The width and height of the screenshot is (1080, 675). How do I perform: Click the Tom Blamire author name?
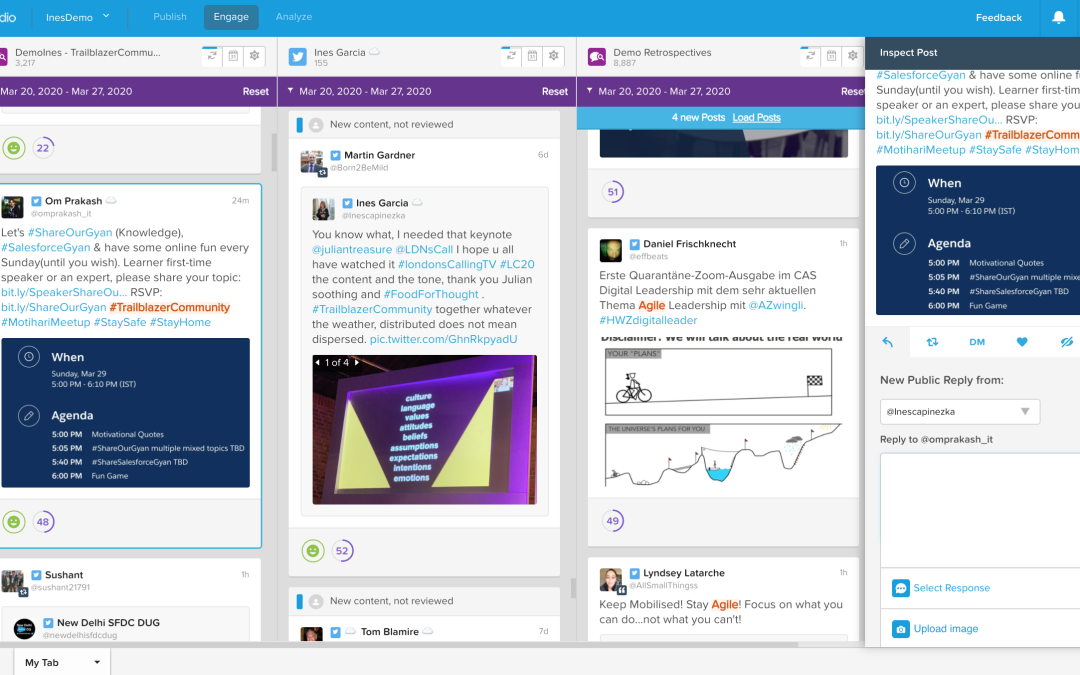pos(390,631)
